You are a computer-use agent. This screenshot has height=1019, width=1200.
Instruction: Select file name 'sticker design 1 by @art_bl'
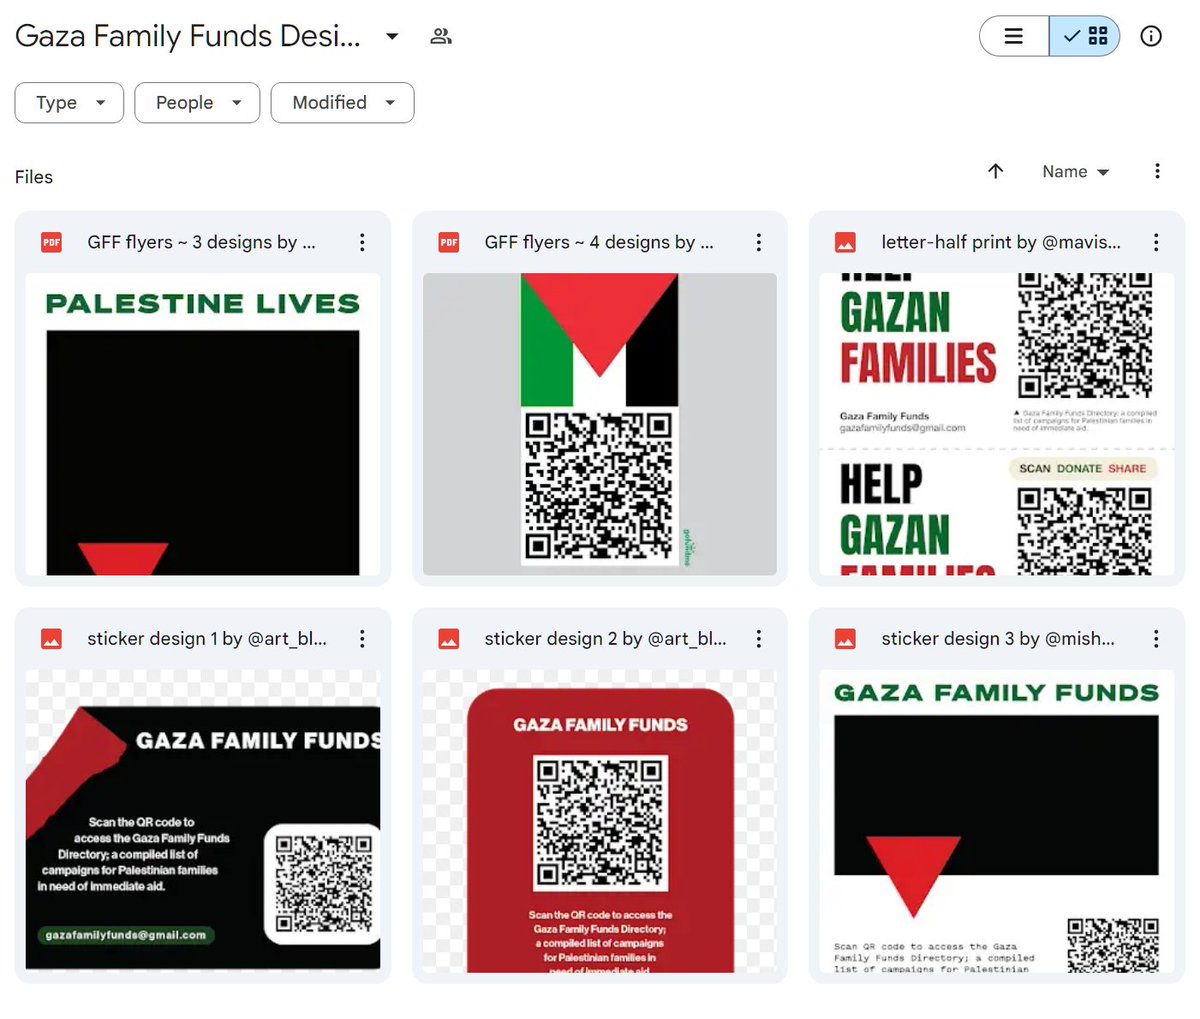[207, 638]
